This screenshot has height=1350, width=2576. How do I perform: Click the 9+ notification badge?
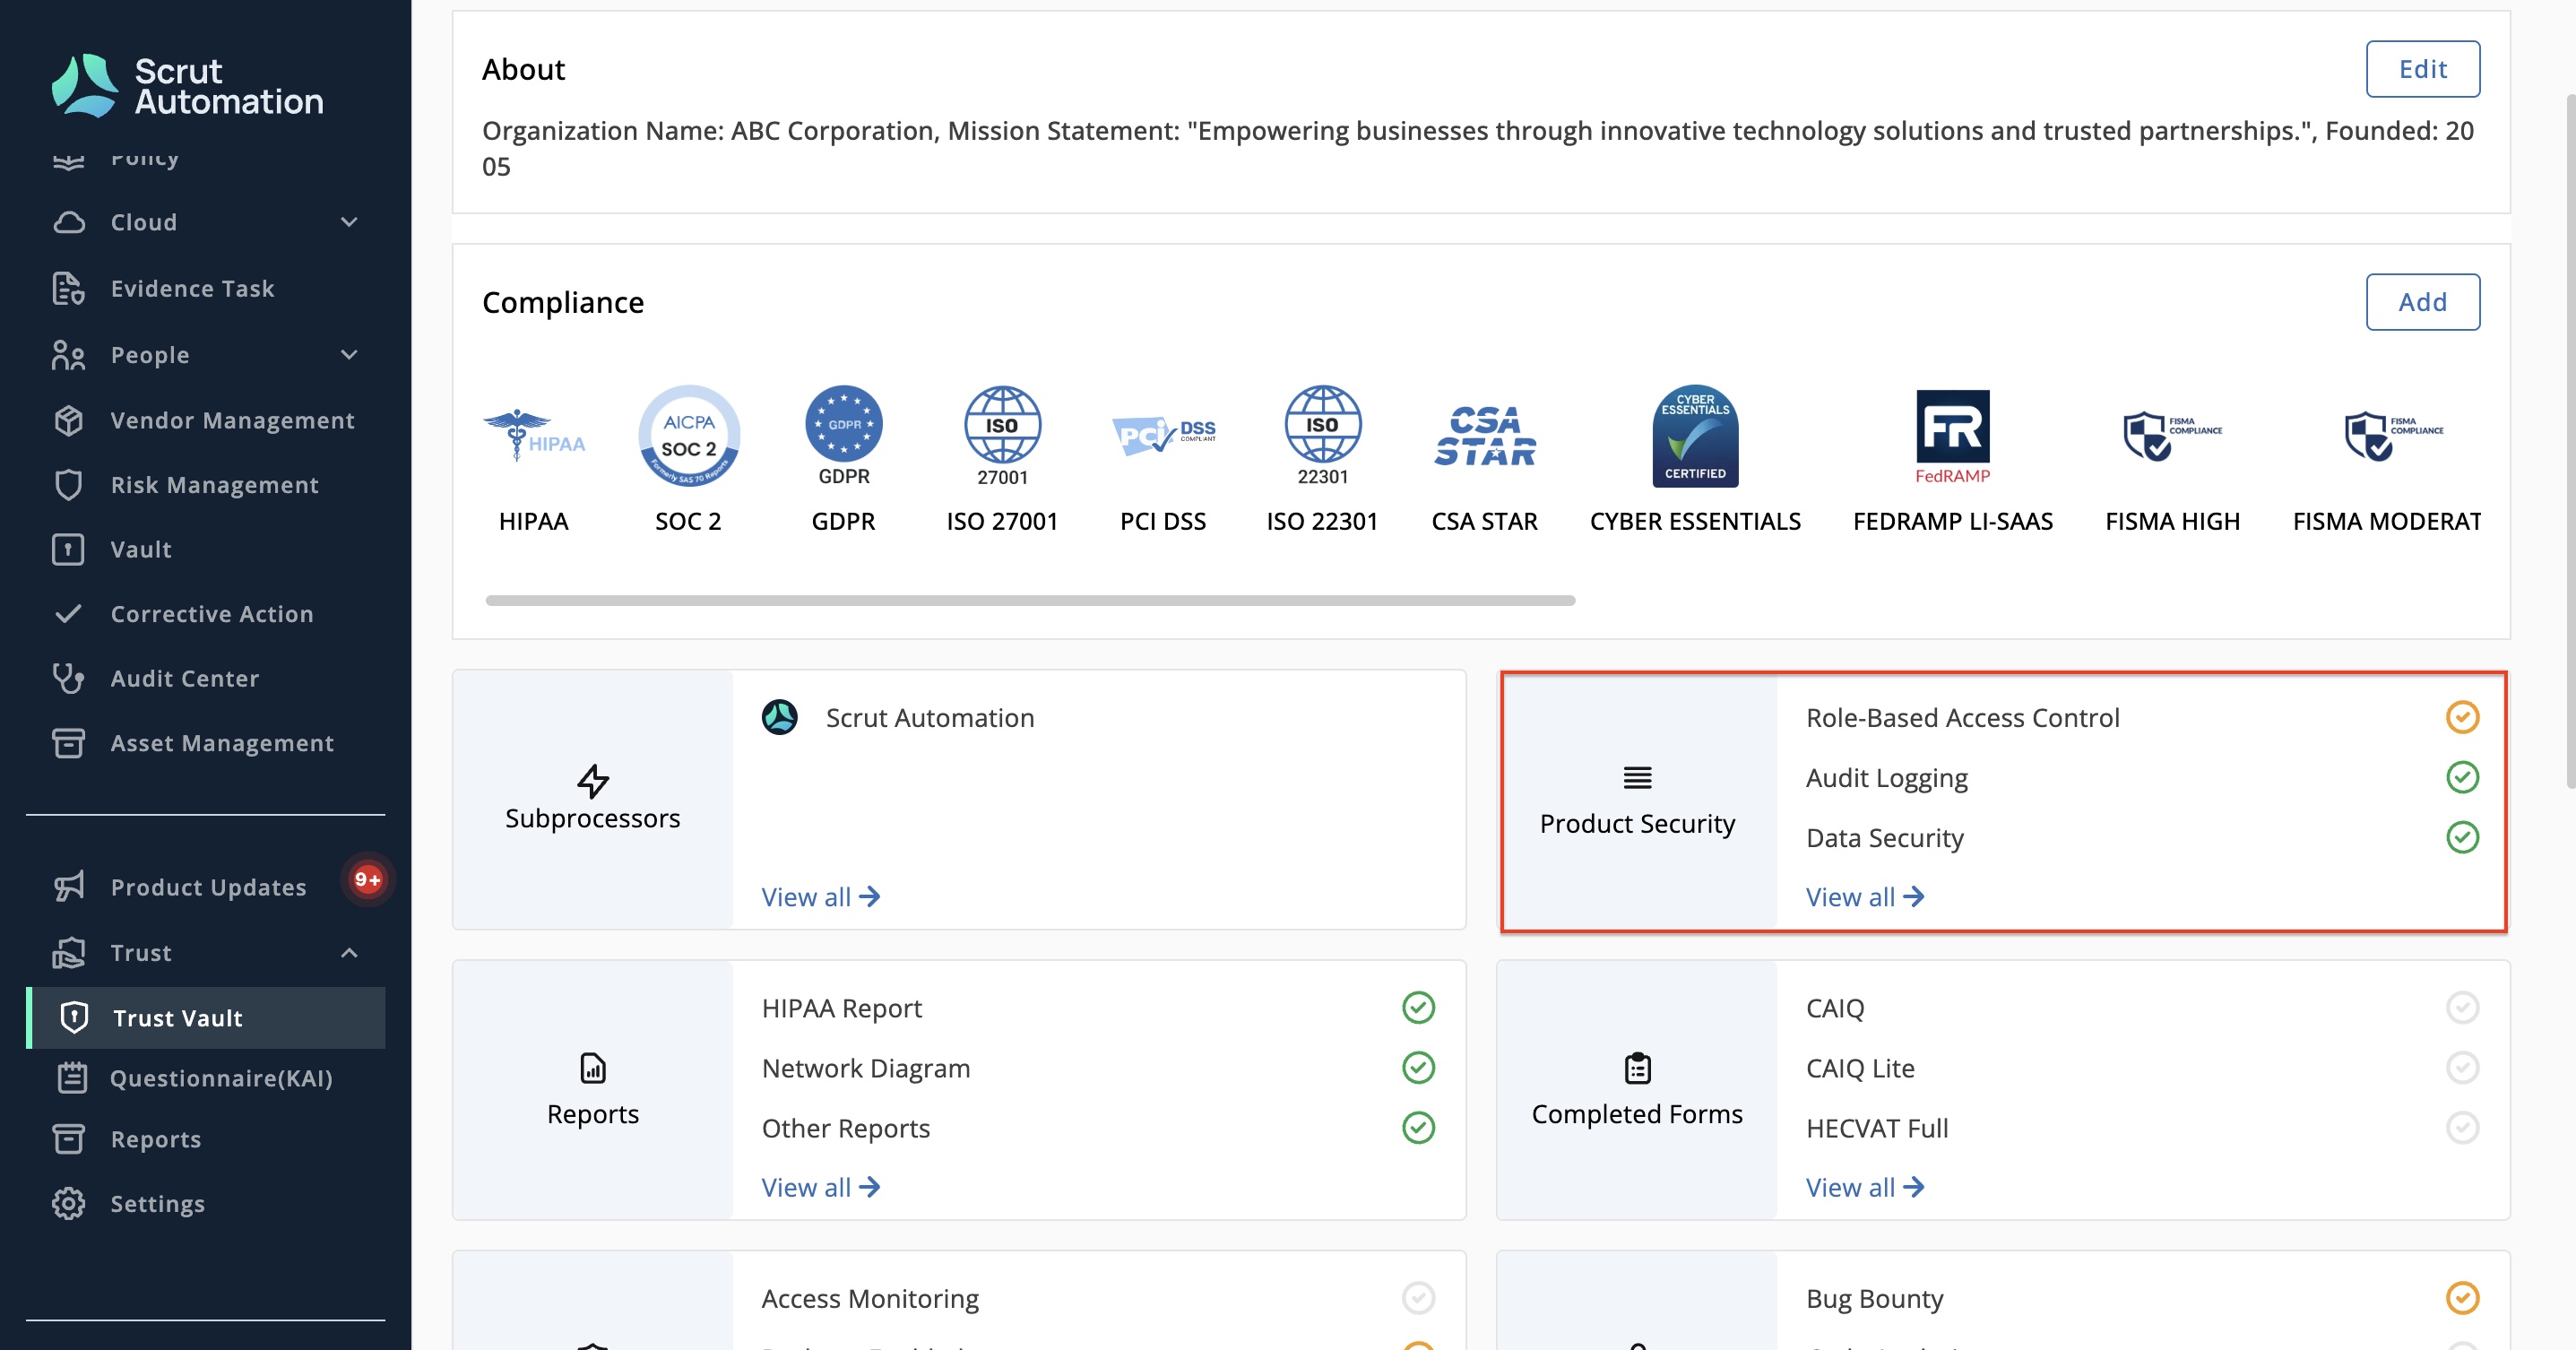367,879
